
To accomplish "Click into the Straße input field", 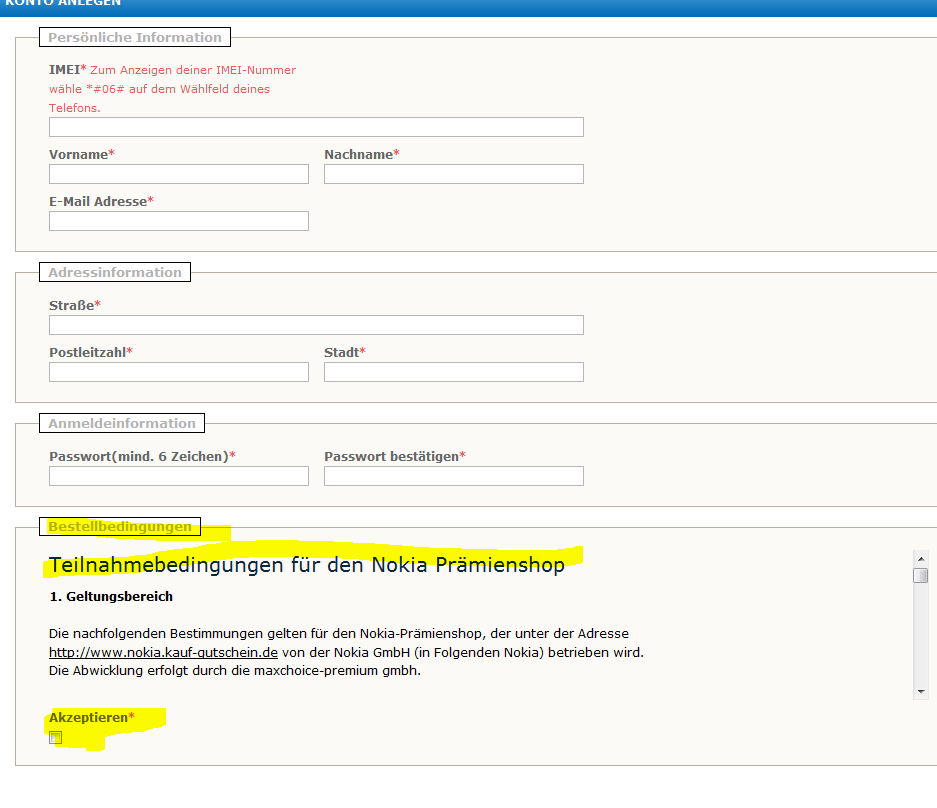I will click(x=316, y=325).
